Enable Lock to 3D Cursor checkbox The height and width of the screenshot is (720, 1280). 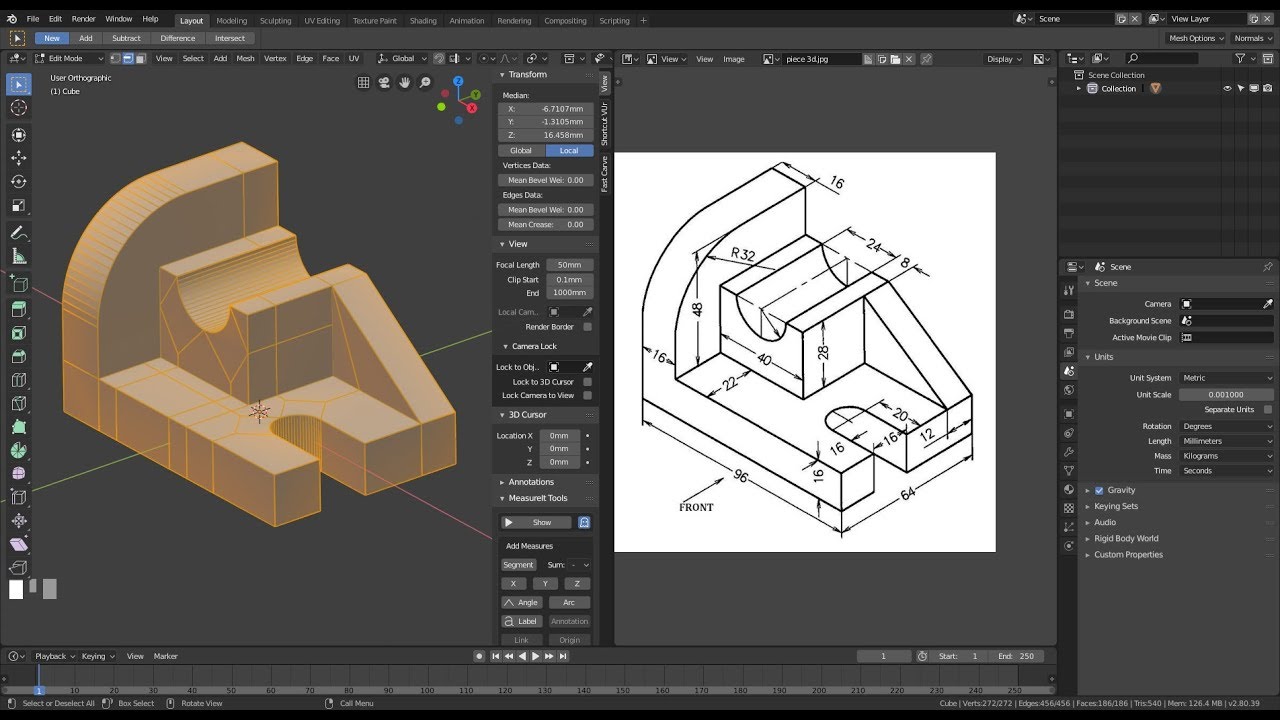[x=587, y=382]
